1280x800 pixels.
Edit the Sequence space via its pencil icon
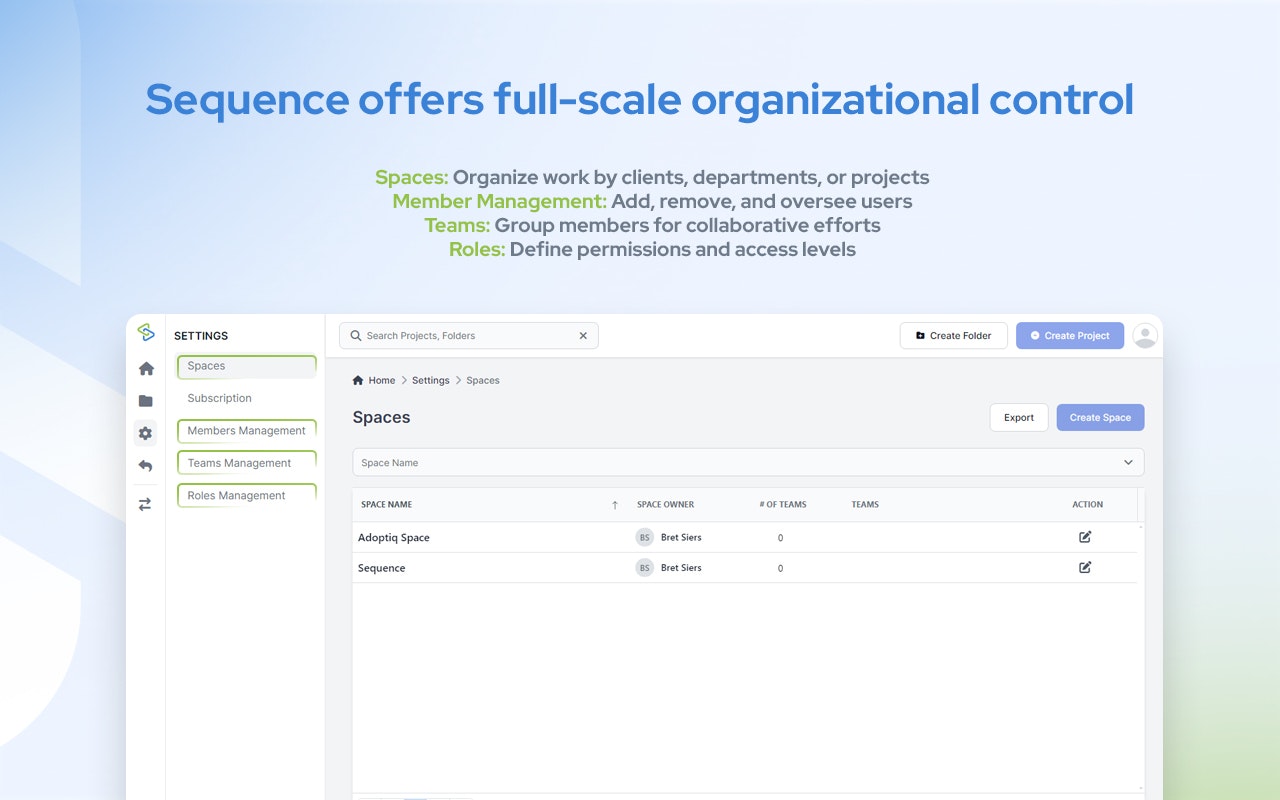pyautogui.click(x=1084, y=567)
